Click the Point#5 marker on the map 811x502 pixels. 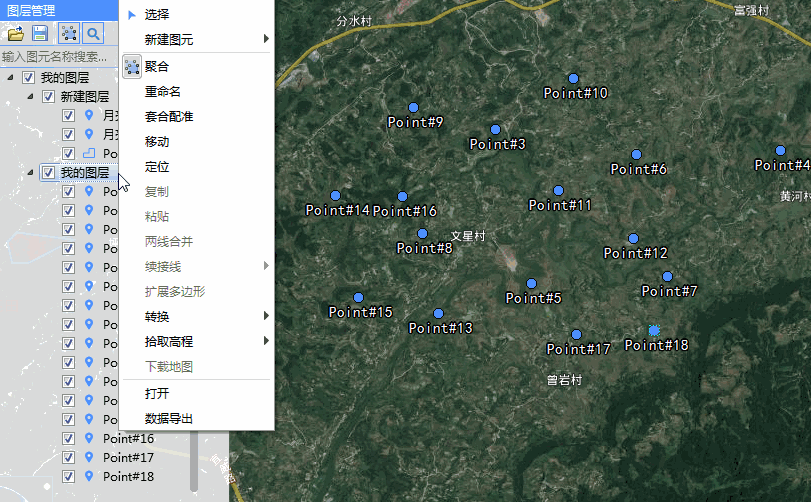point(532,283)
